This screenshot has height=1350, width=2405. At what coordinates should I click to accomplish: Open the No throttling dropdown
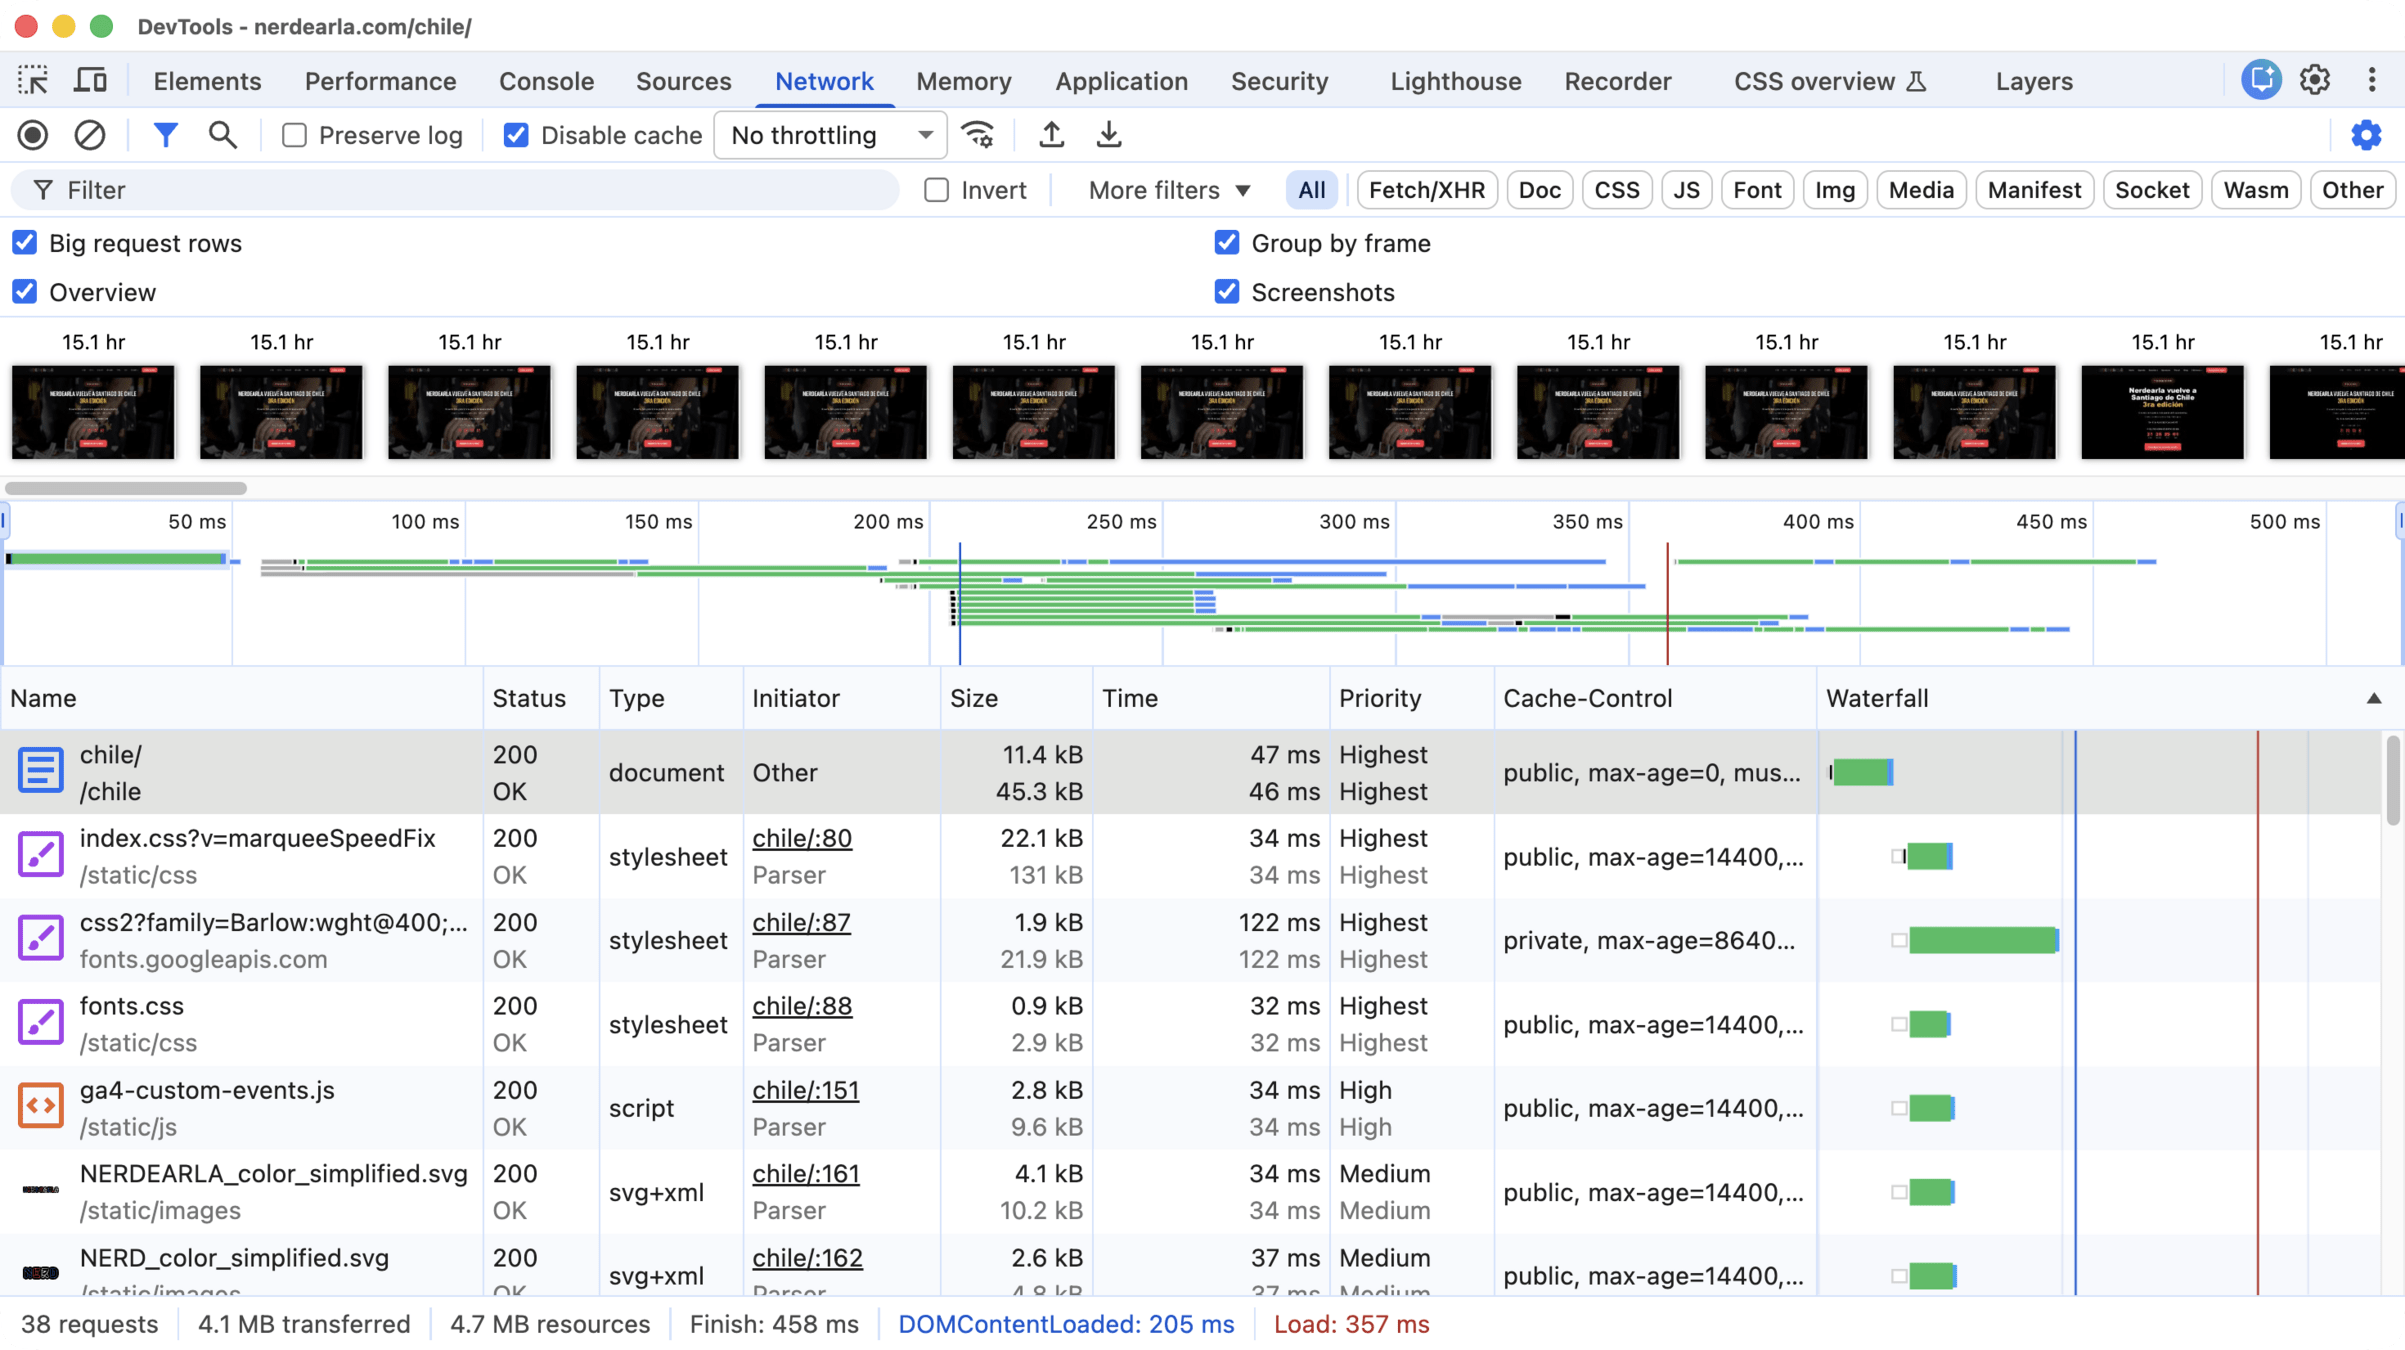coord(830,135)
